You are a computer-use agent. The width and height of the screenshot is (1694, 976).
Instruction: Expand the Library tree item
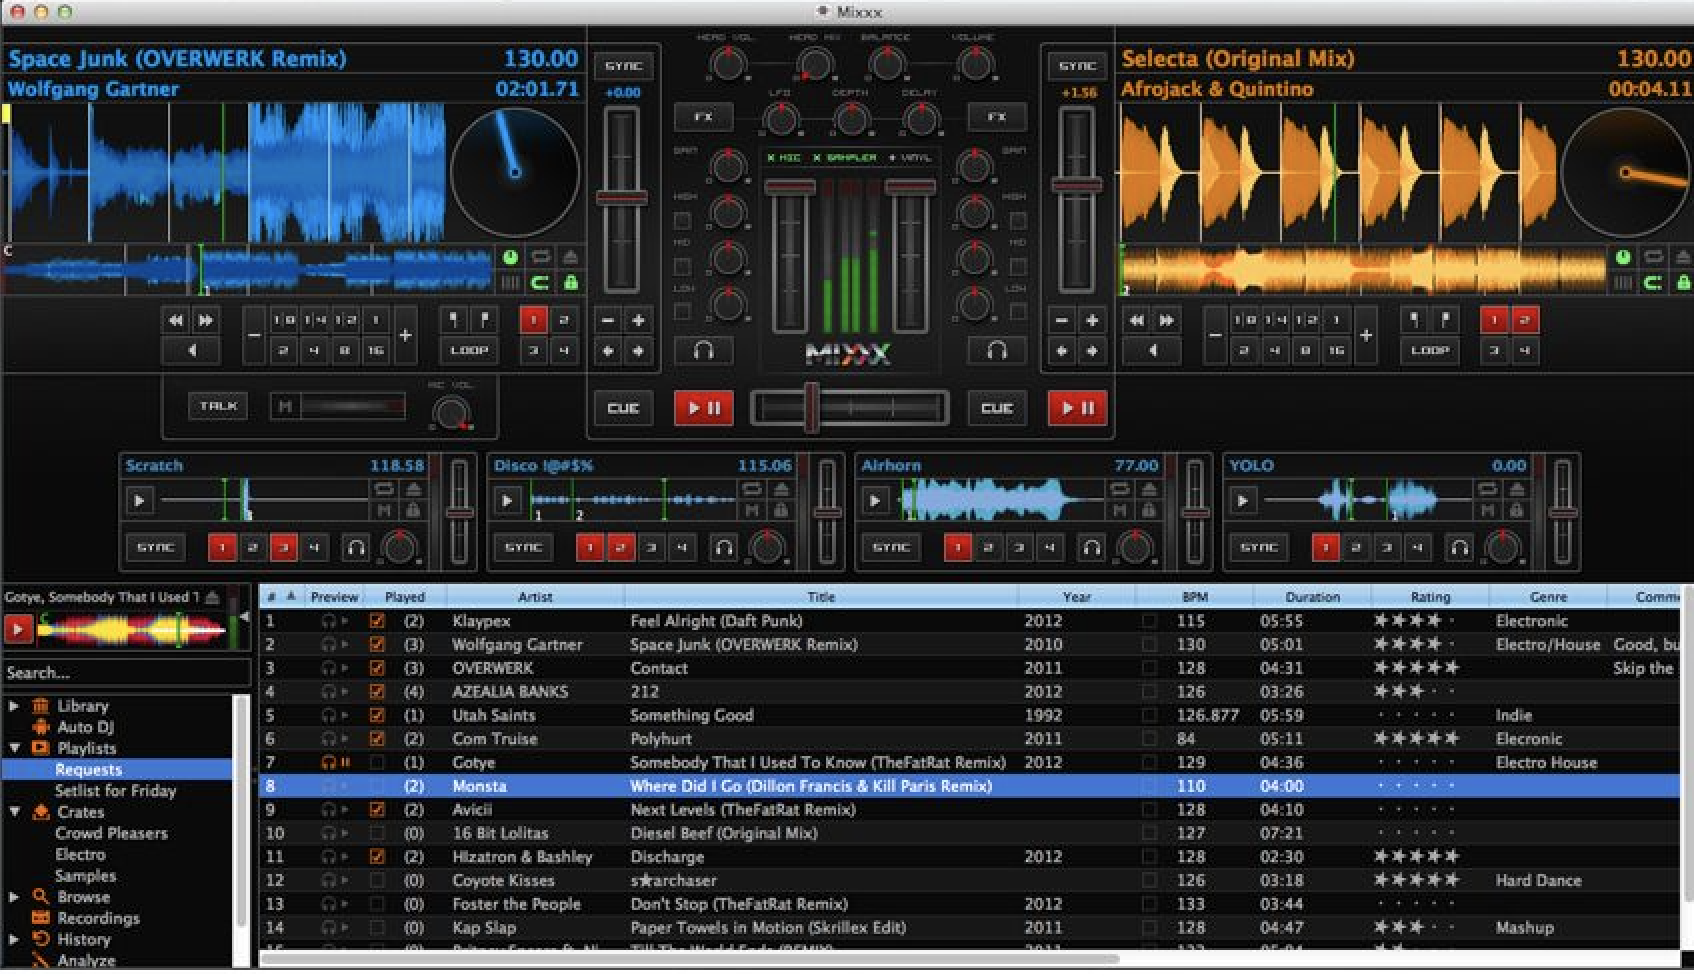(x=14, y=706)
